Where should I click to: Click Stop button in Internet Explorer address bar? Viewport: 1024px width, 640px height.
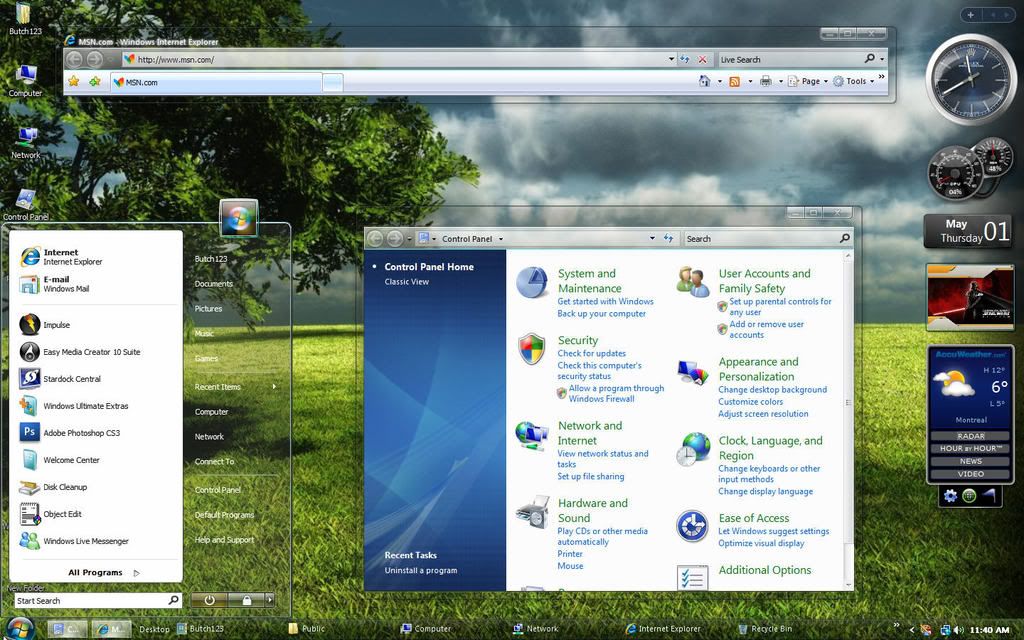click(x=702, y=59)
